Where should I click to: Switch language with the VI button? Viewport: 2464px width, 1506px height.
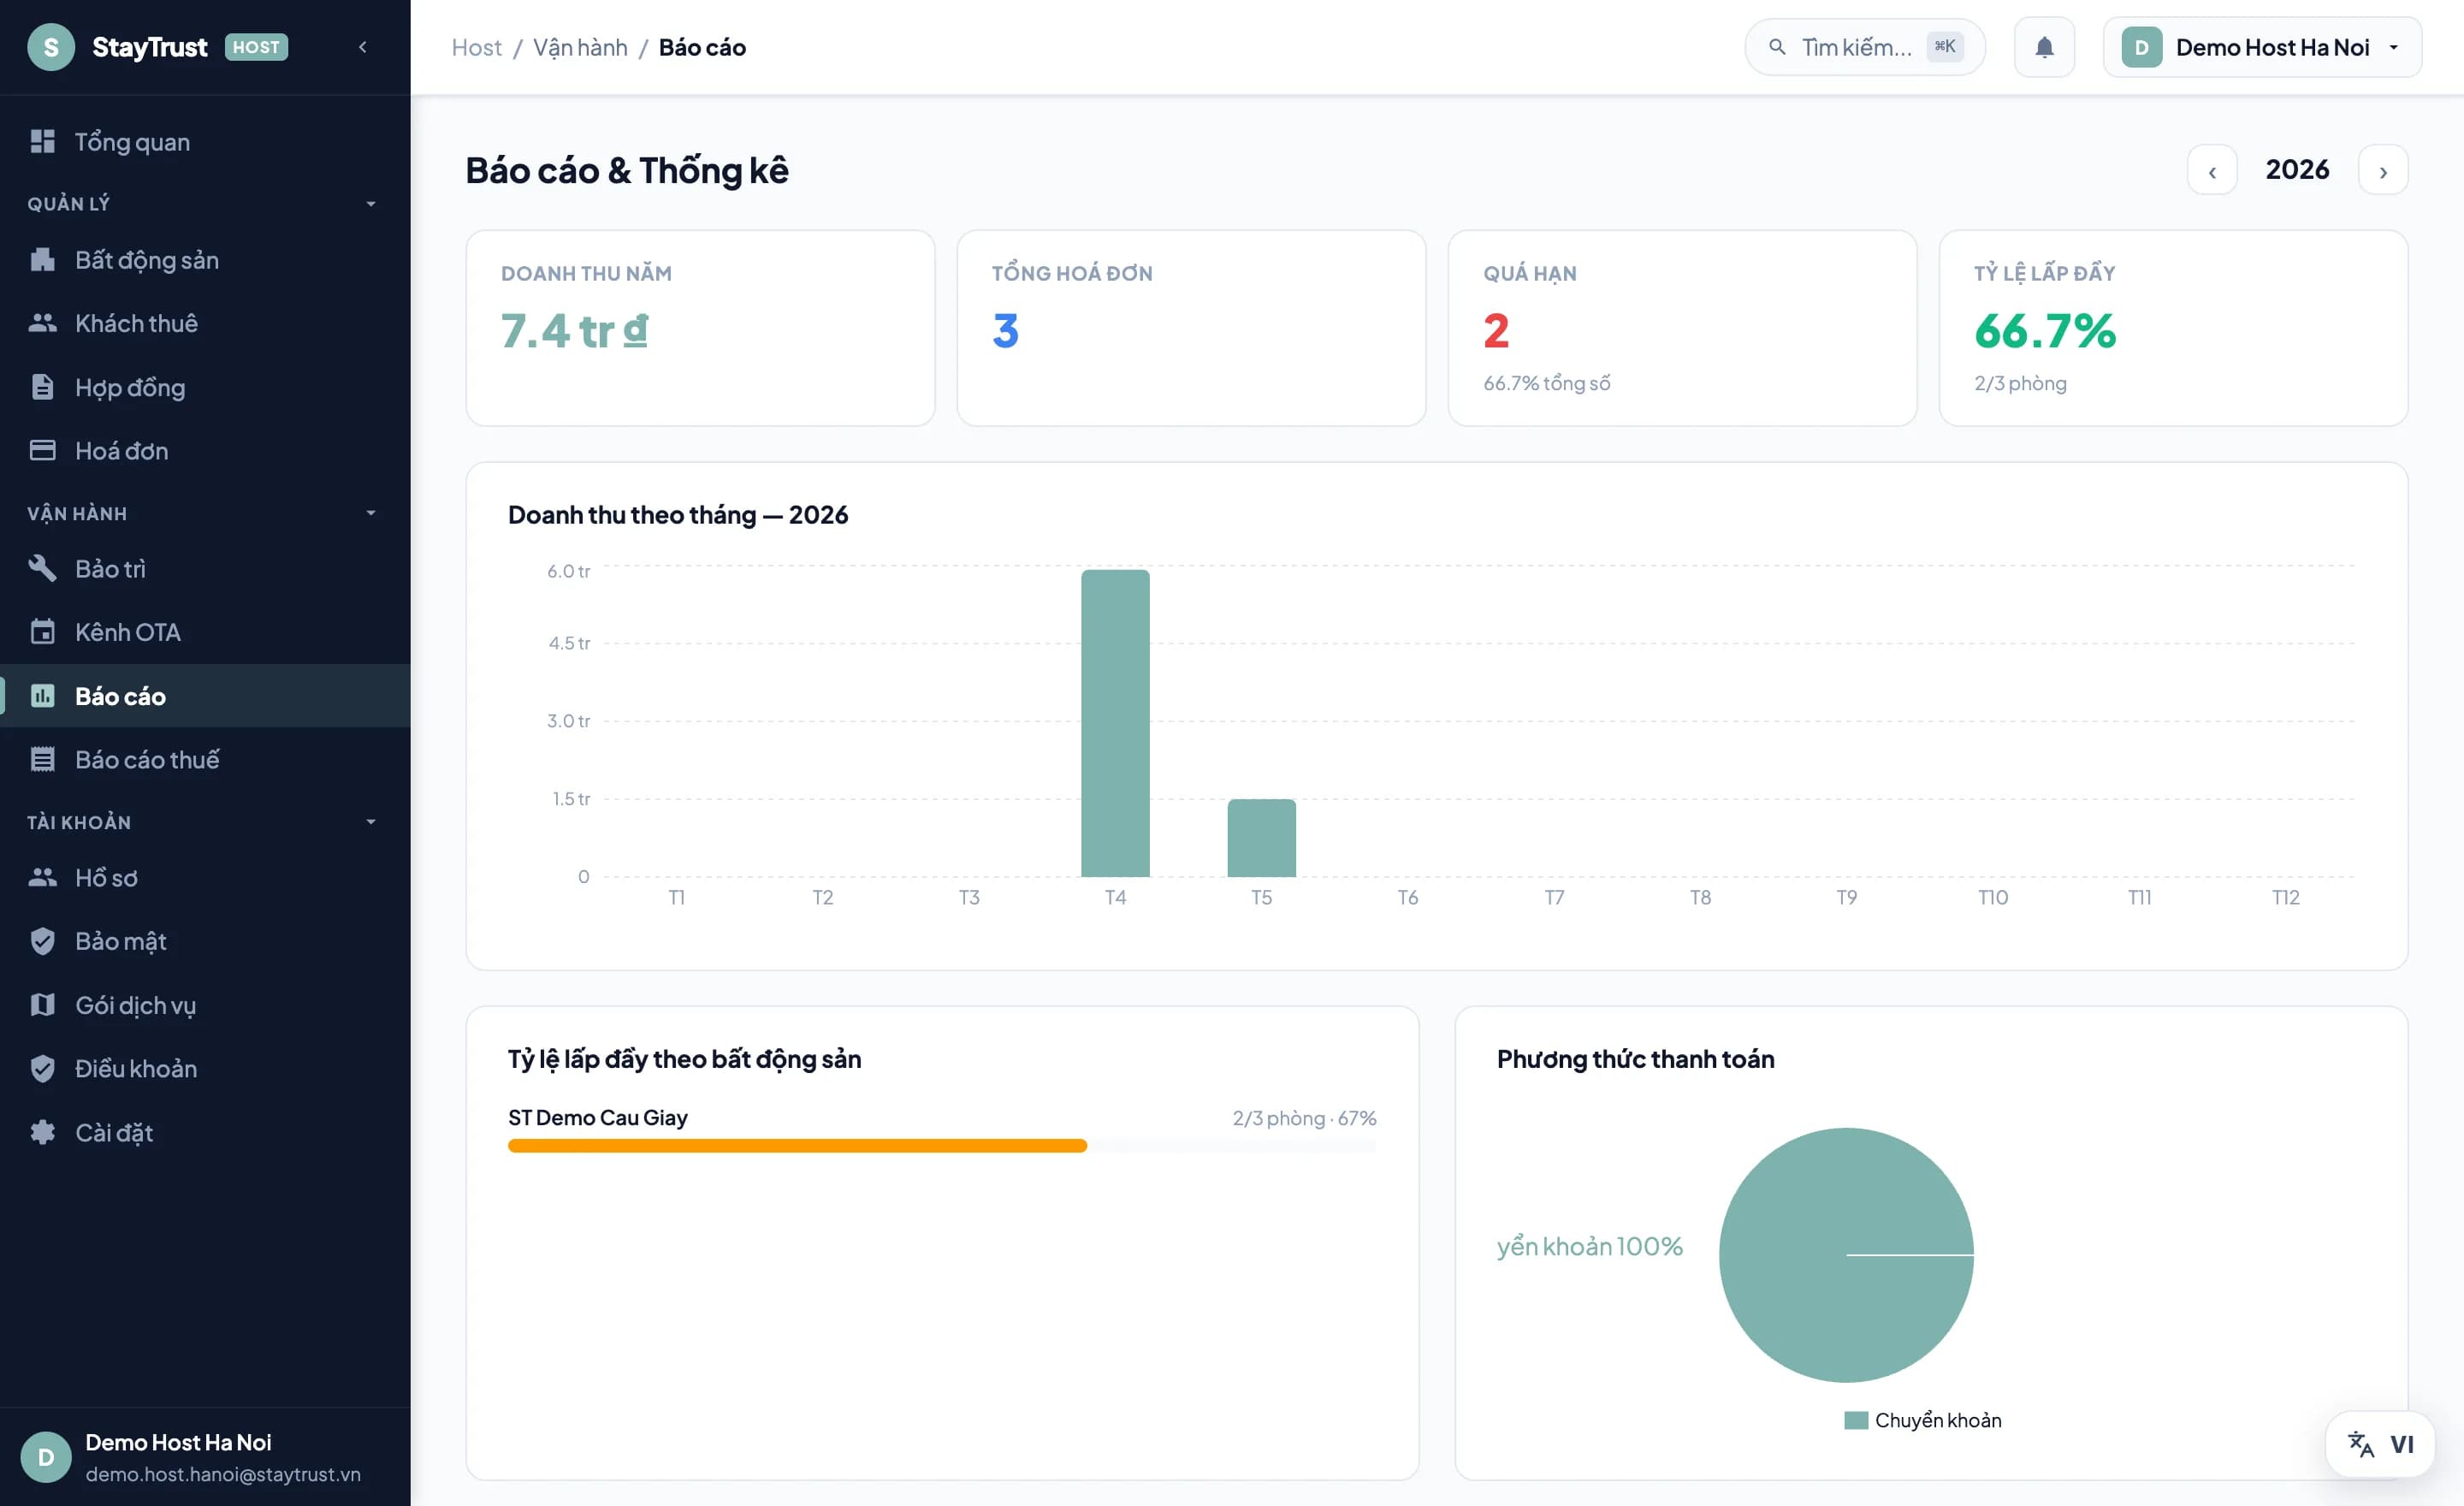click(x=2380, y=1444)
